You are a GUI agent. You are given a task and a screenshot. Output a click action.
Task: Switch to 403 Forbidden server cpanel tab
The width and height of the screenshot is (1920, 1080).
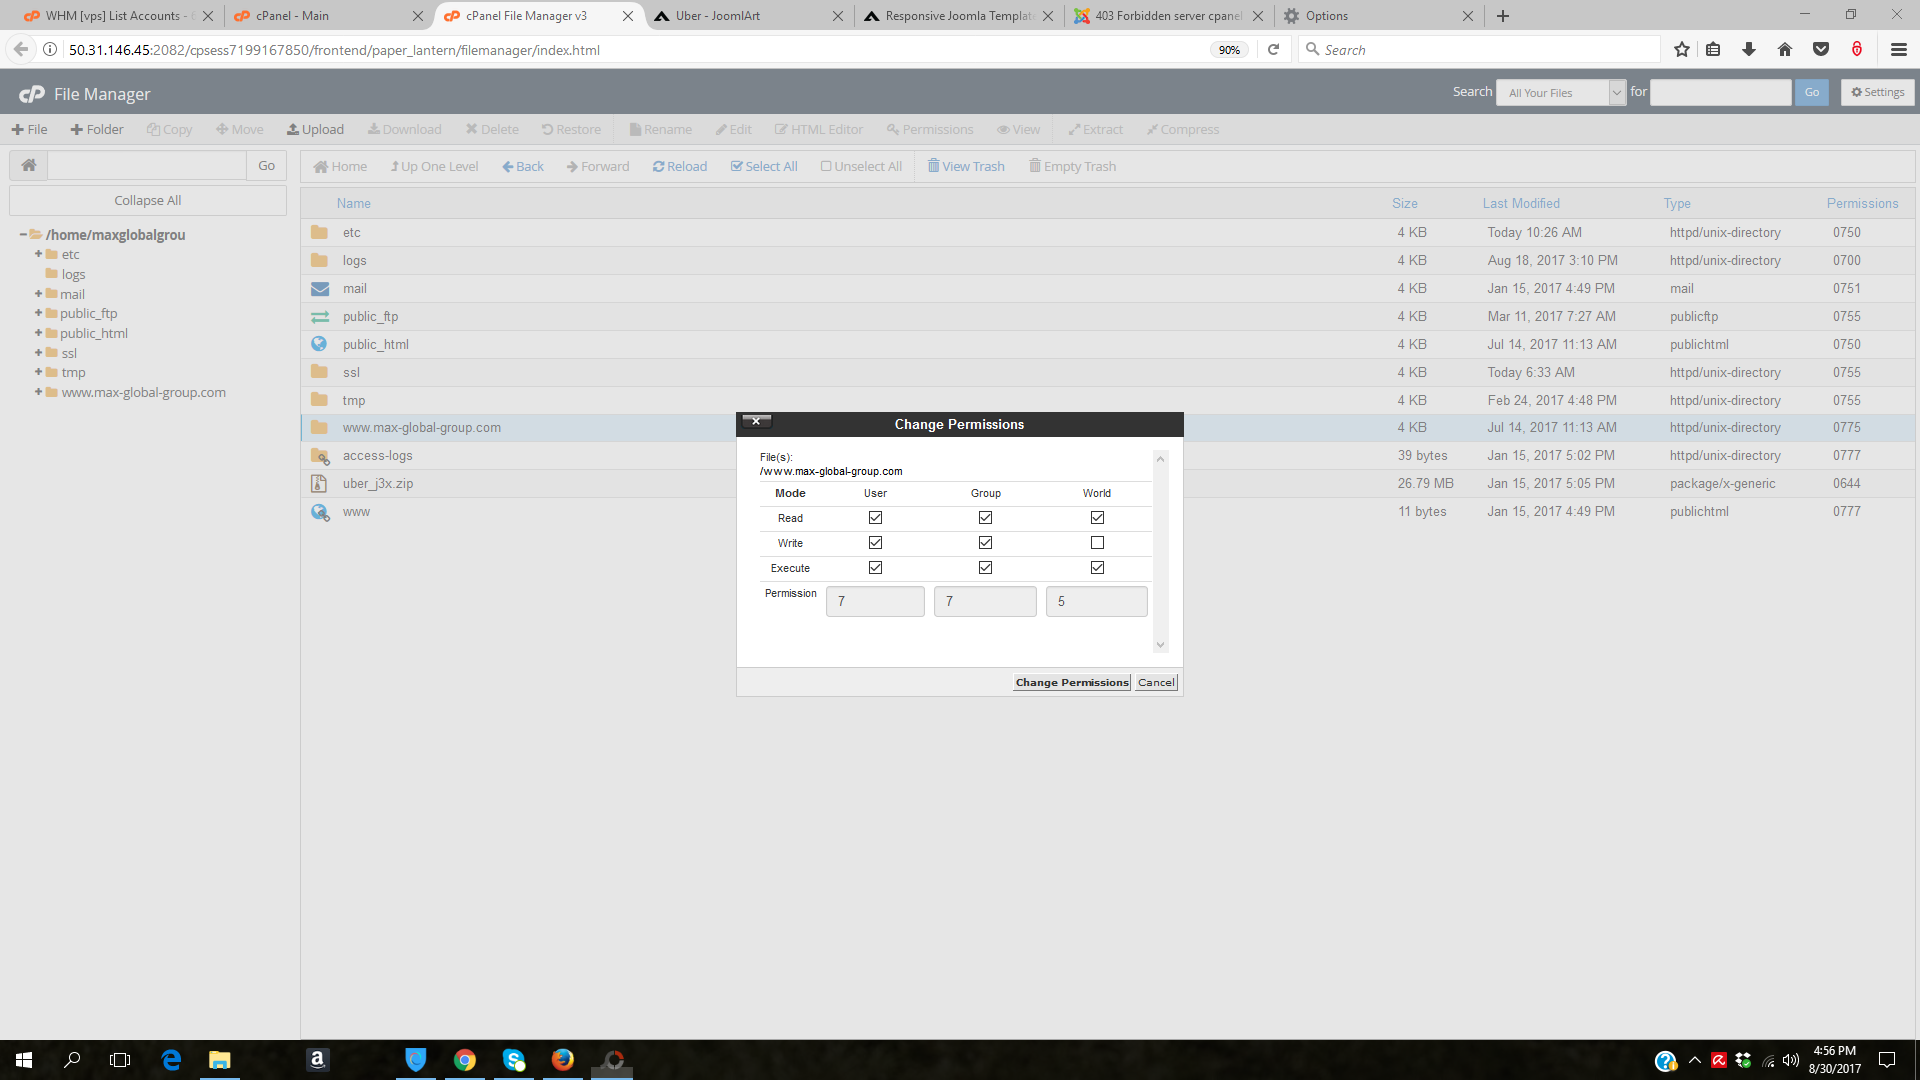1166,16
